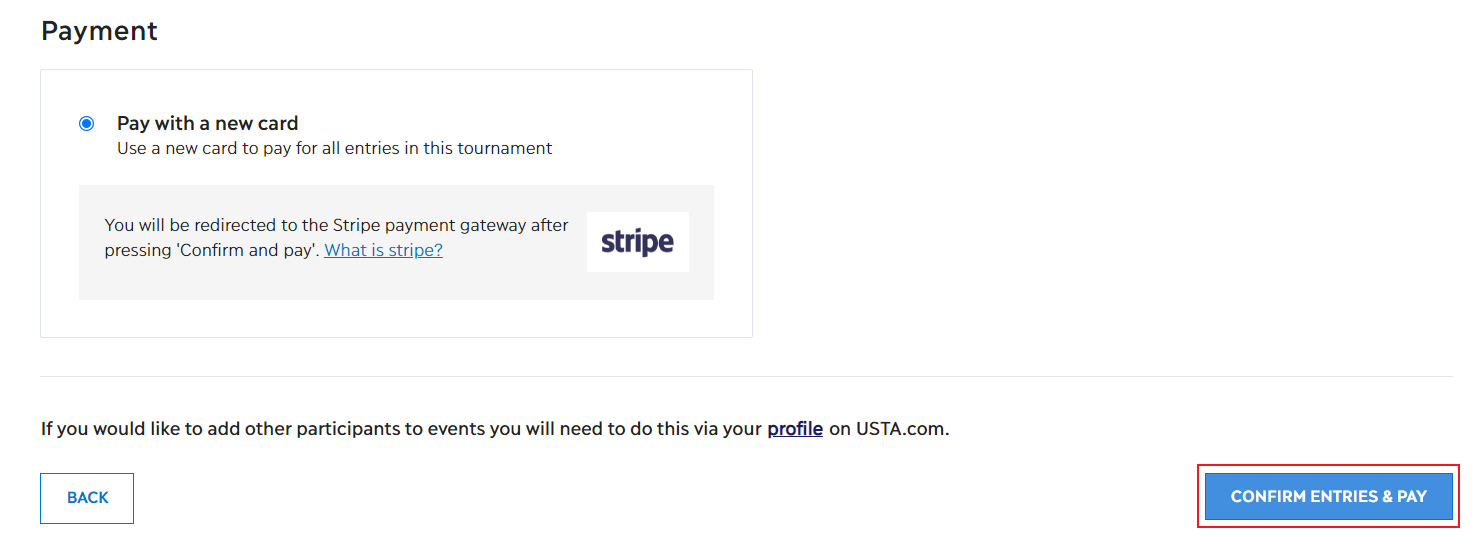Screen dimensions: 1473x540
Task: Click the Payment section heading
Action: (x=99, y=31)
